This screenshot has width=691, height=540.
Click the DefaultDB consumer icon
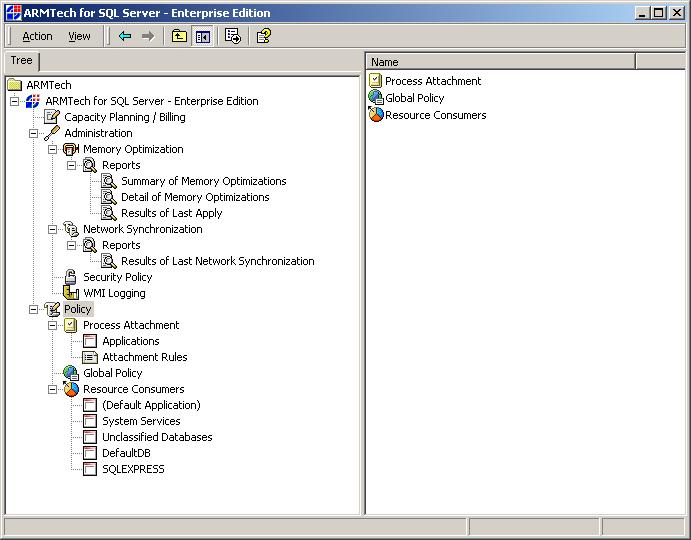(90, 453)
